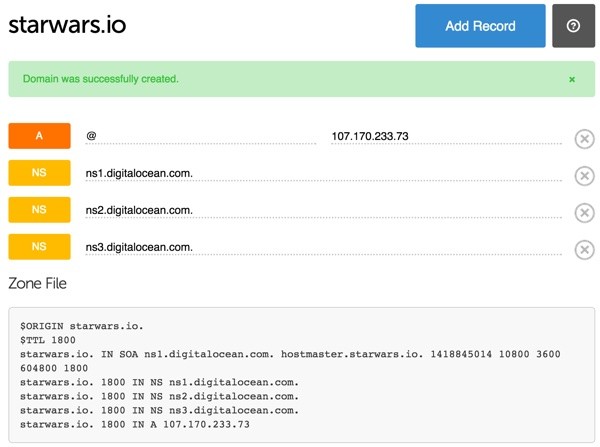Click inside the zone file text box
This screenshot has height=447, width=600.
[302, 375]
